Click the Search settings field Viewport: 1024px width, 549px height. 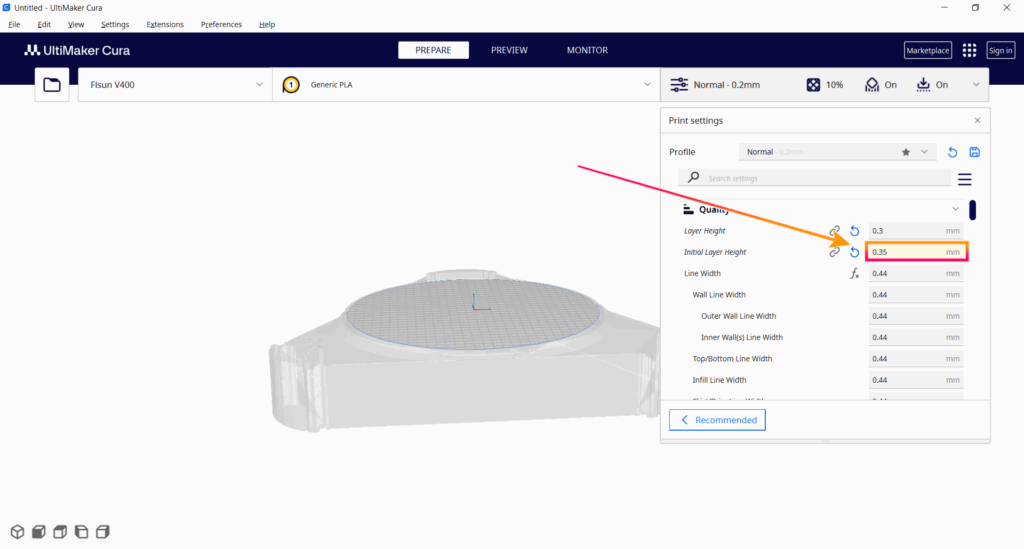[814, 178]
